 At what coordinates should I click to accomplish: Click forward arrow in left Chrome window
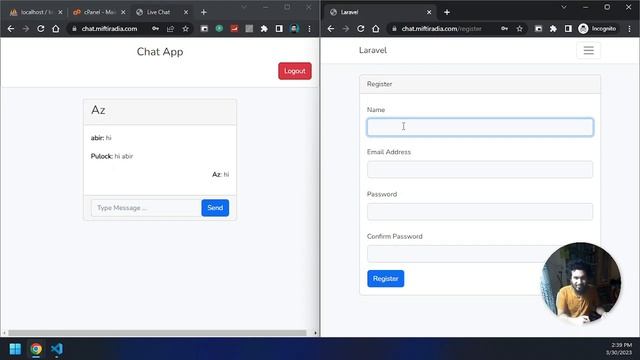[x=26, y=29]
